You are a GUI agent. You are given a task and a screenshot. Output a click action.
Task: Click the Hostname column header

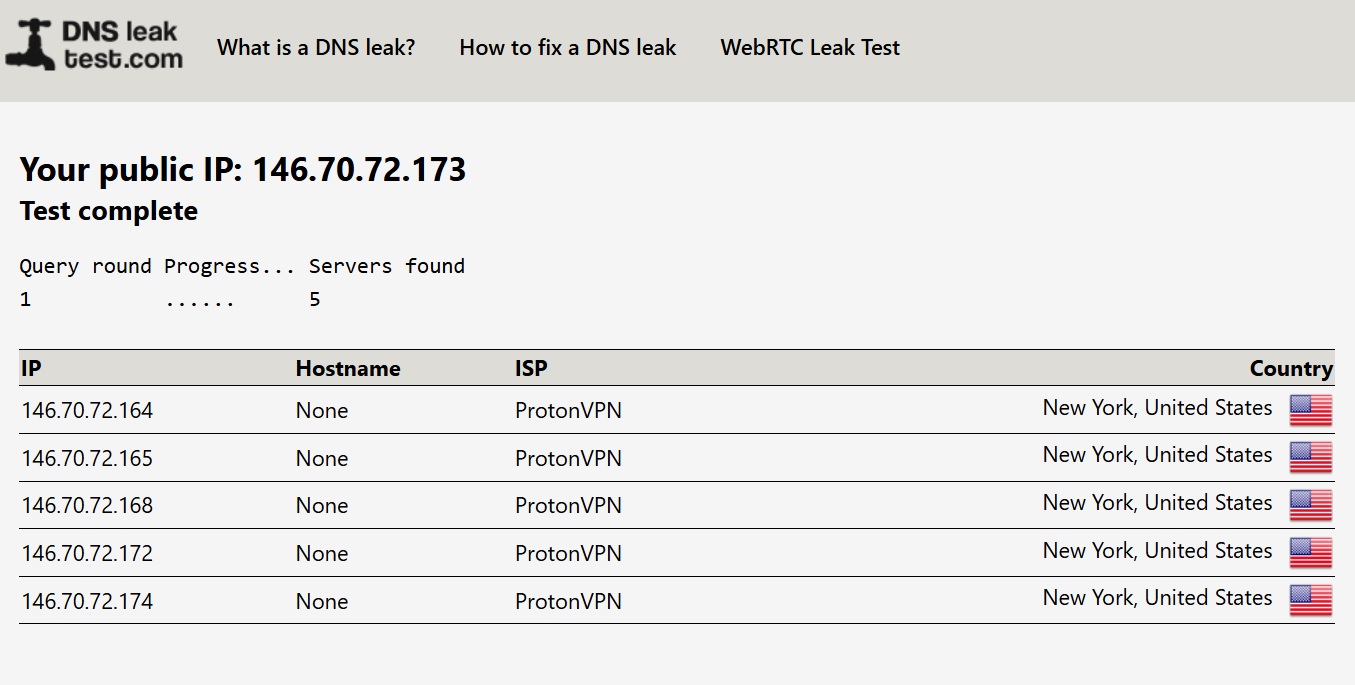pos(348,368)
